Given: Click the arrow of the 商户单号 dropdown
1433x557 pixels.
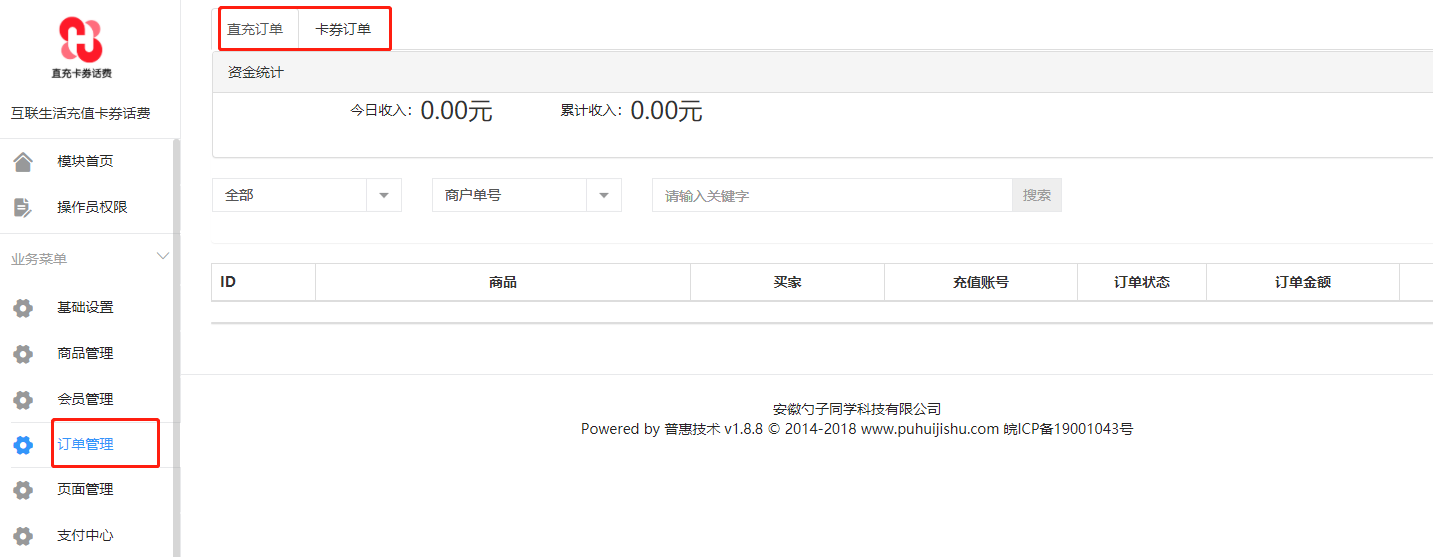Looking at the screenshot, I should [x=604, y=195].
